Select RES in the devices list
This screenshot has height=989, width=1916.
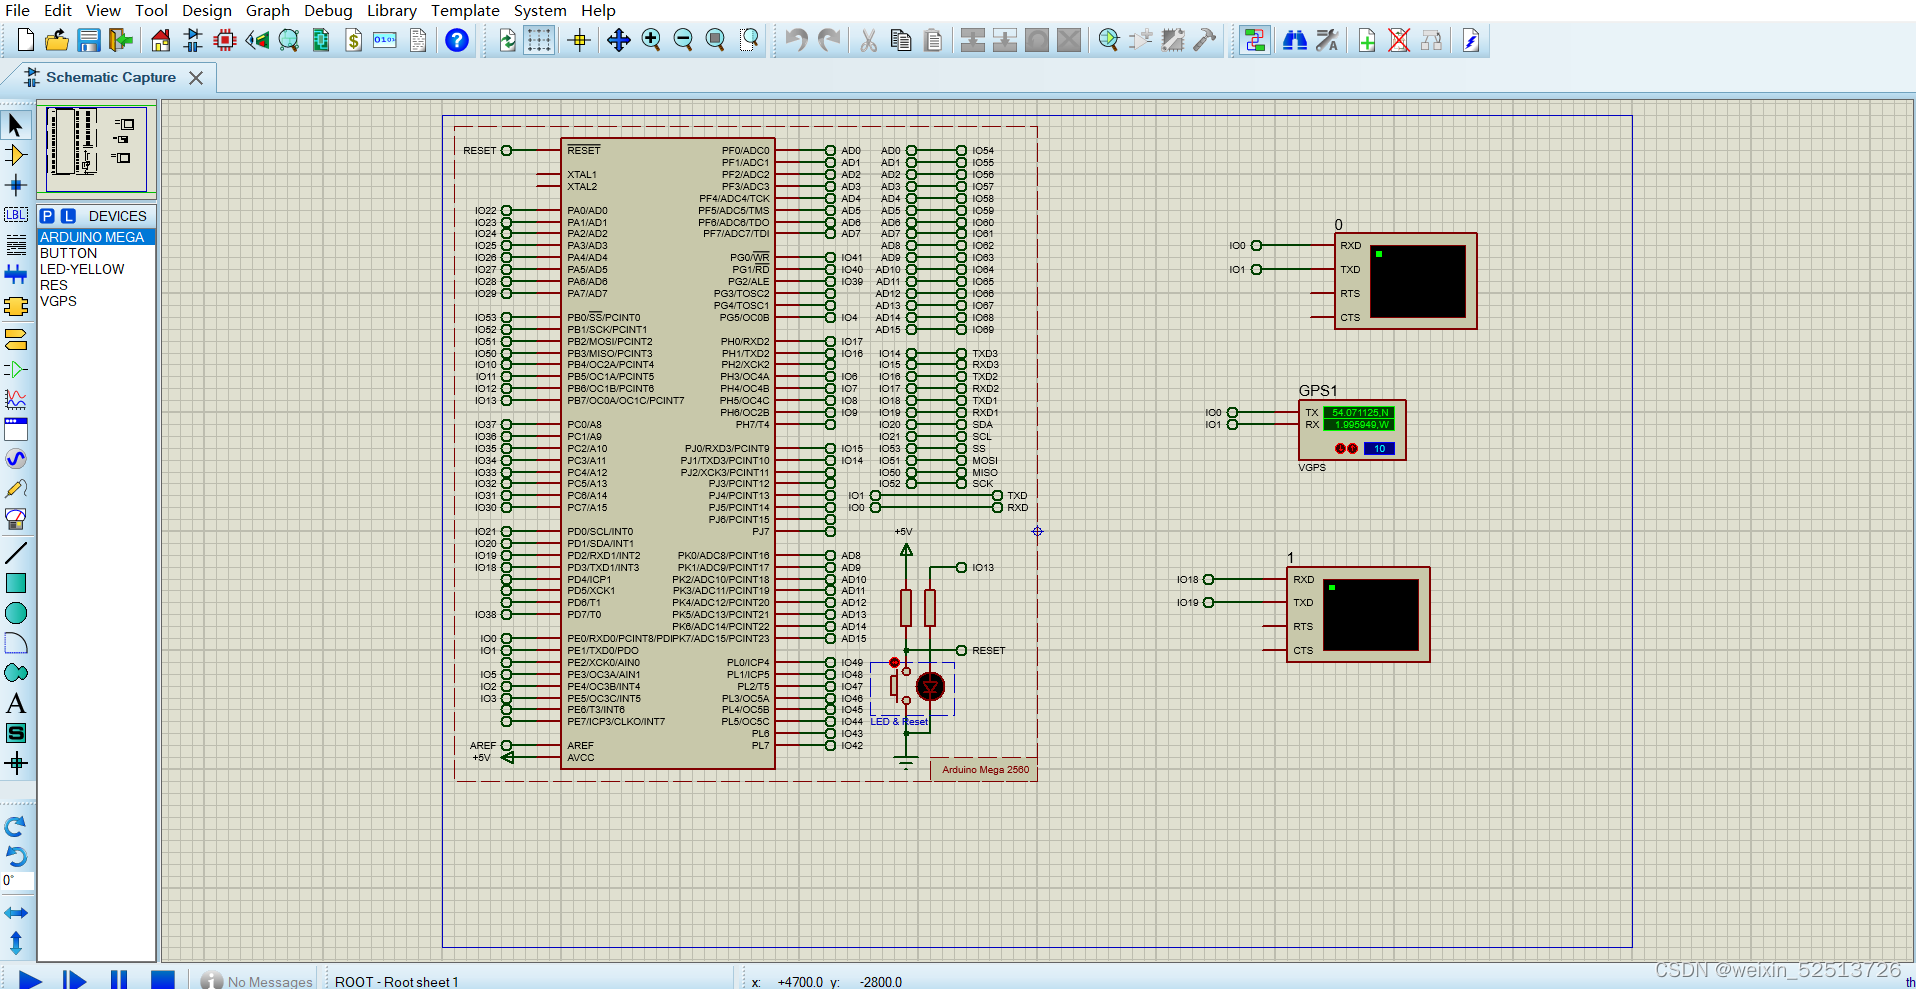[97, 285]
